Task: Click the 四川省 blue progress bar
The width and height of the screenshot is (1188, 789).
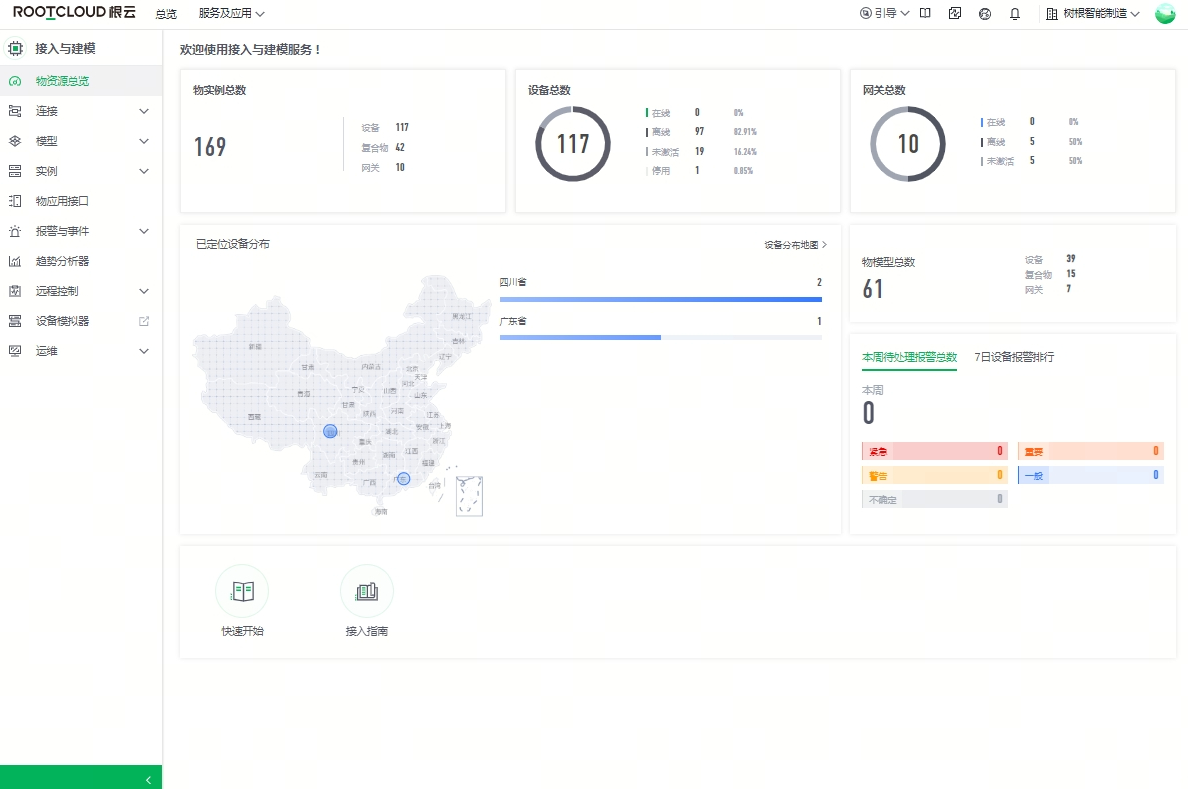Action: coord(660,299)
